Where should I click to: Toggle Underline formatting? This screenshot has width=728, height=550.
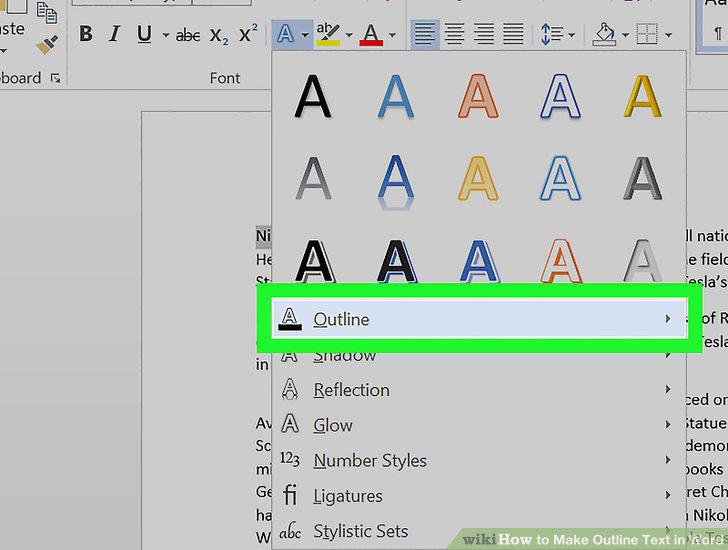144,34
